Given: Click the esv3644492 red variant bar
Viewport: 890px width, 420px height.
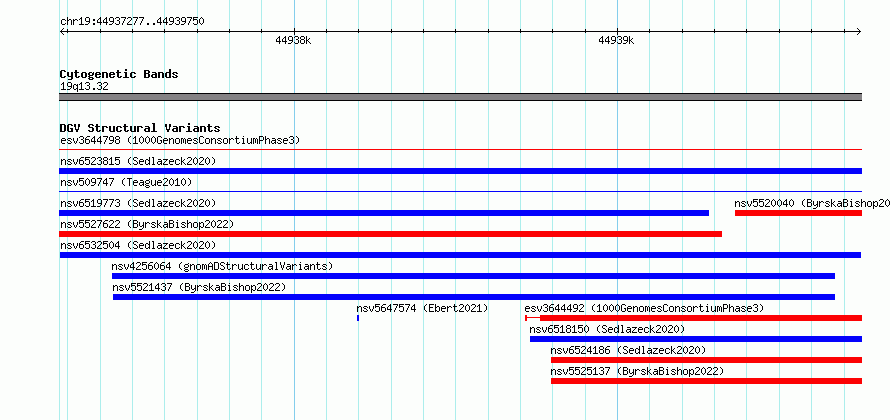Looking at the screenshot, I should pos(694,318).
